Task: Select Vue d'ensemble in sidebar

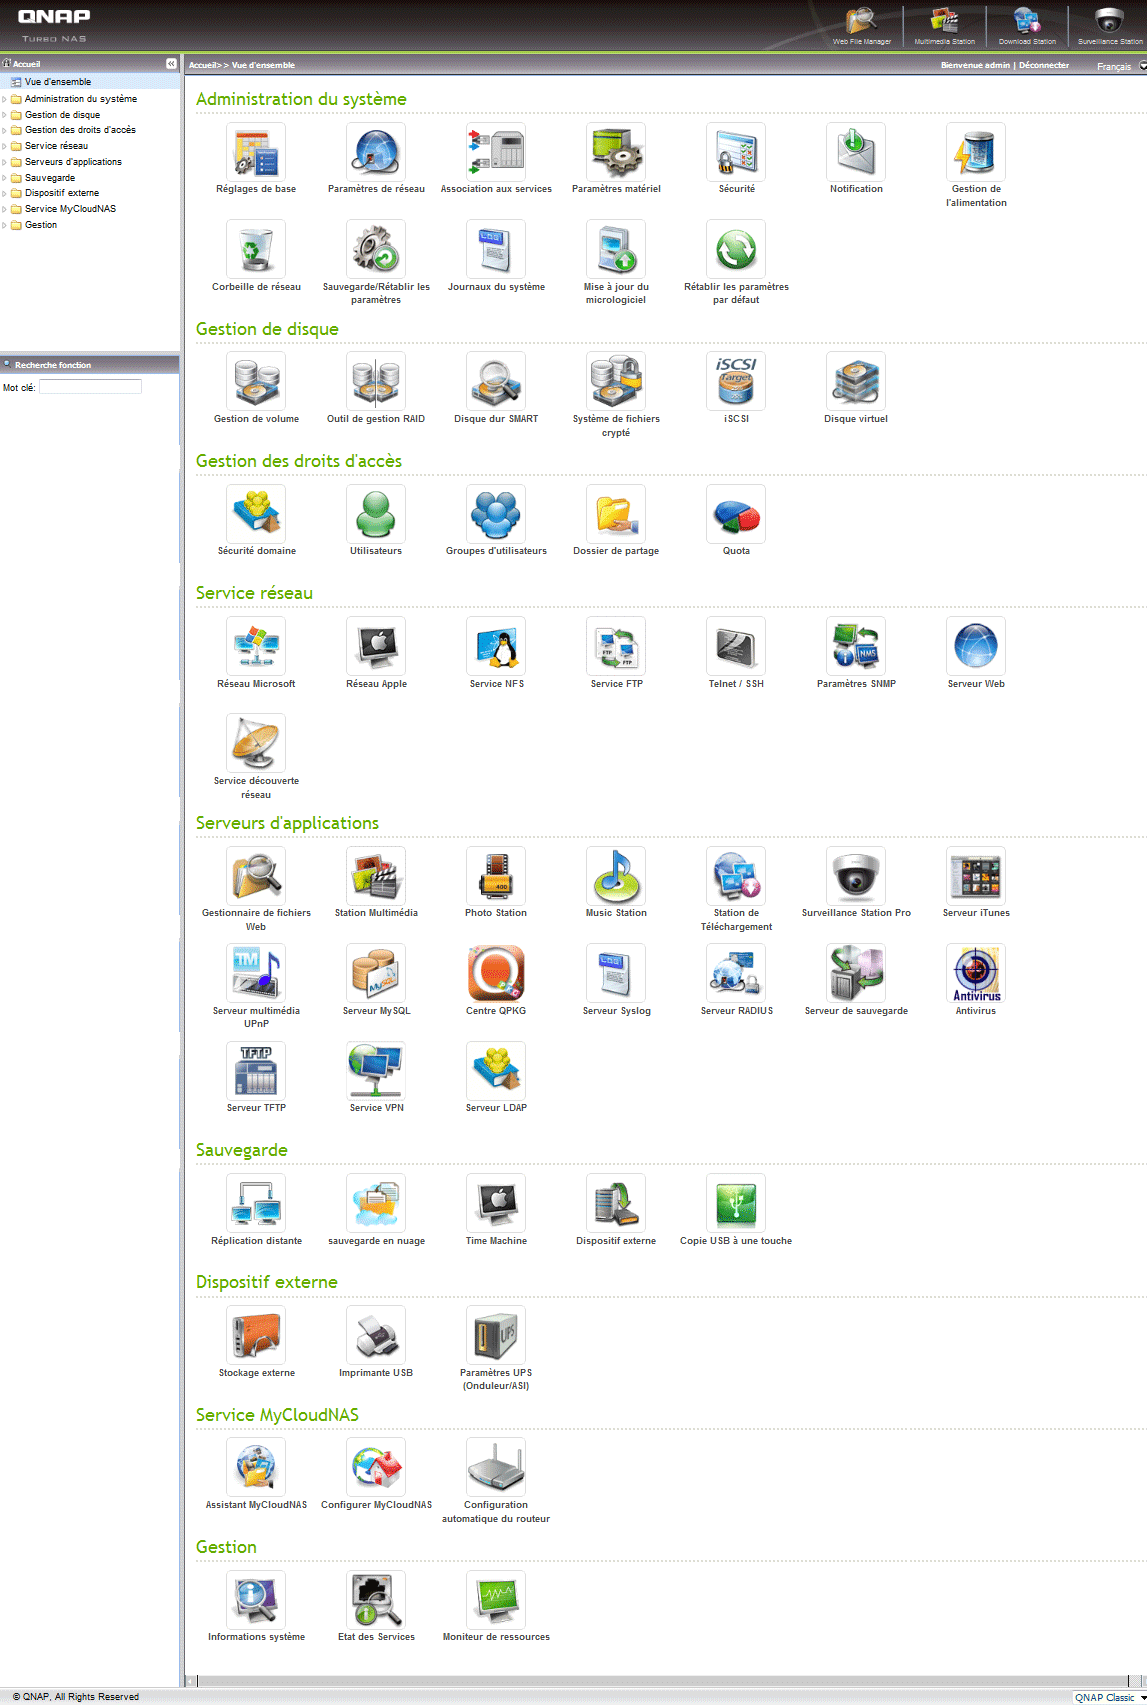Action: [x=57, y=82]
